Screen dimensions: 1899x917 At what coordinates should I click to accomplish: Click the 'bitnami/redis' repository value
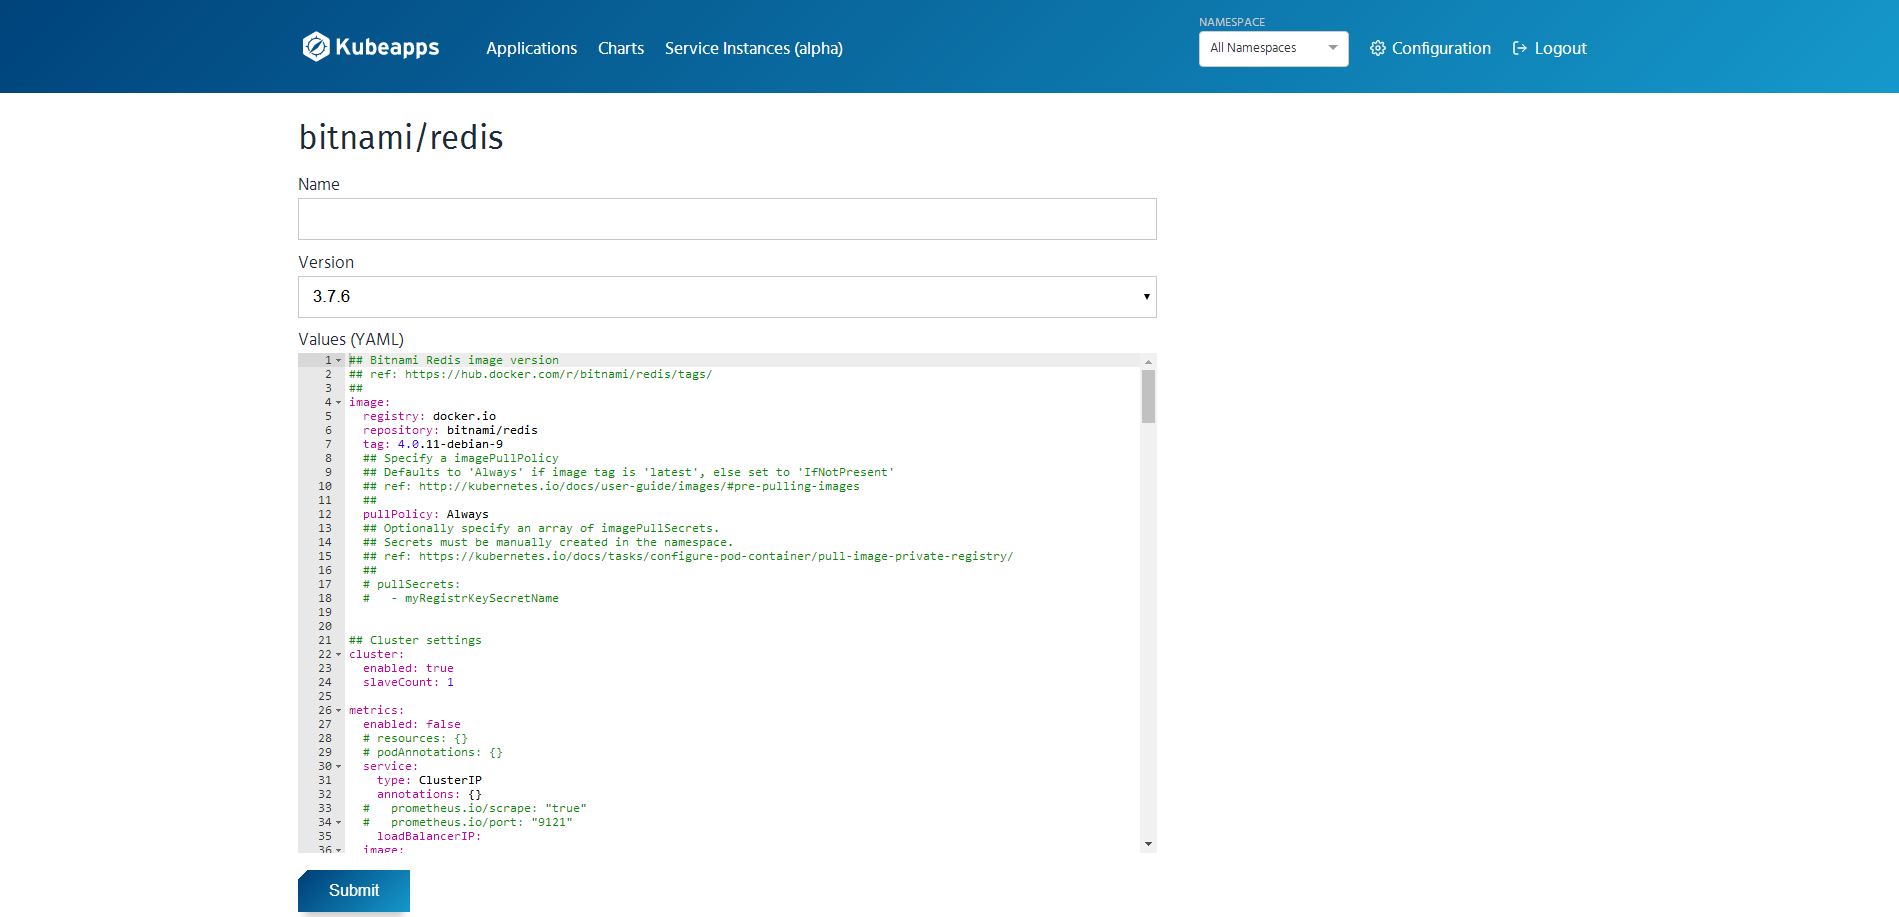tap(492, 430)
